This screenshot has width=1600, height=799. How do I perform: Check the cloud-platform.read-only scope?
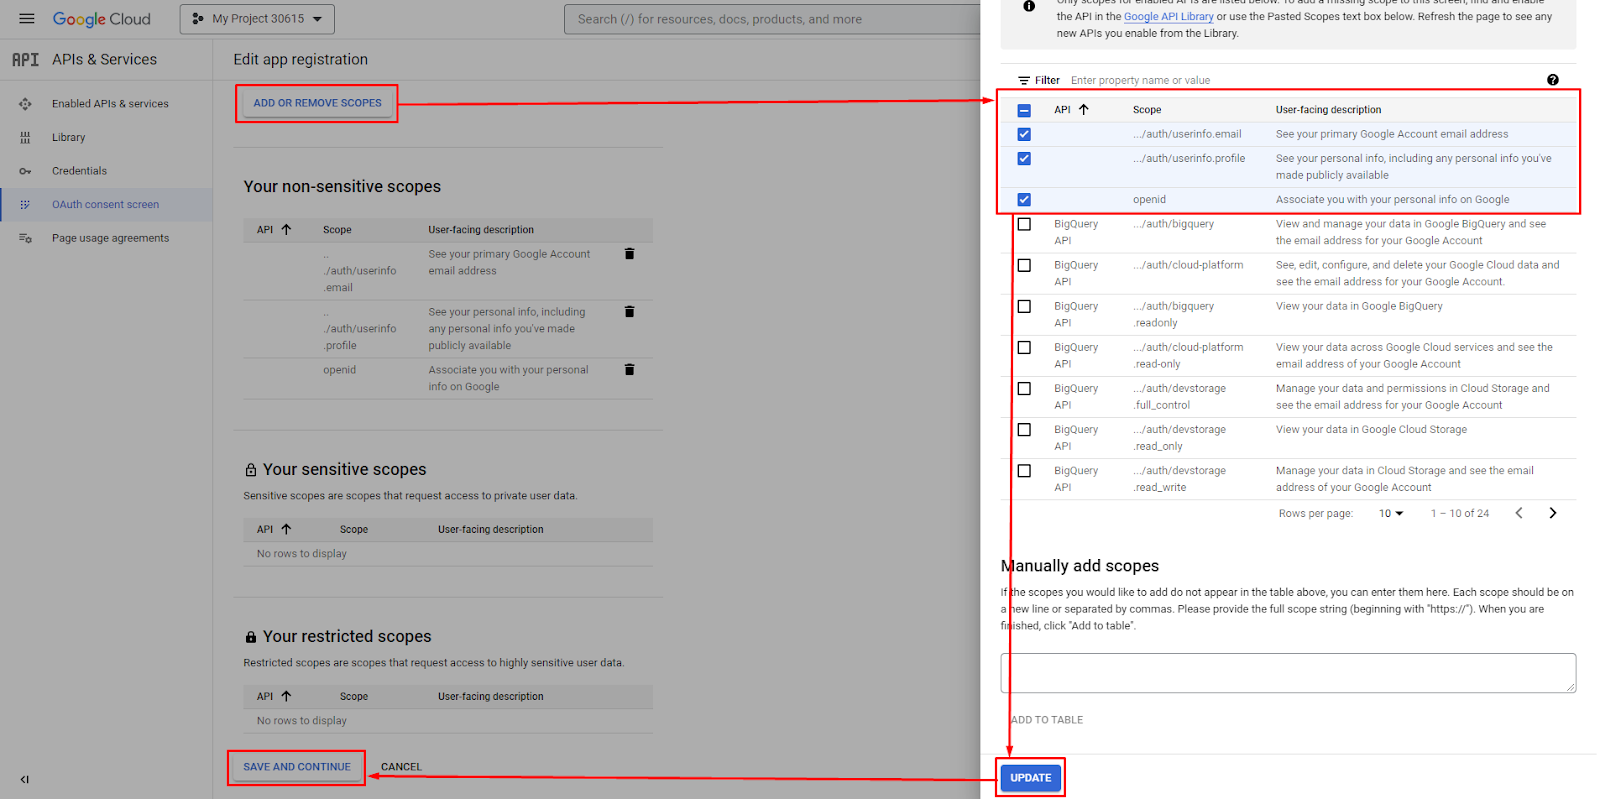(x=1024, y=348)
